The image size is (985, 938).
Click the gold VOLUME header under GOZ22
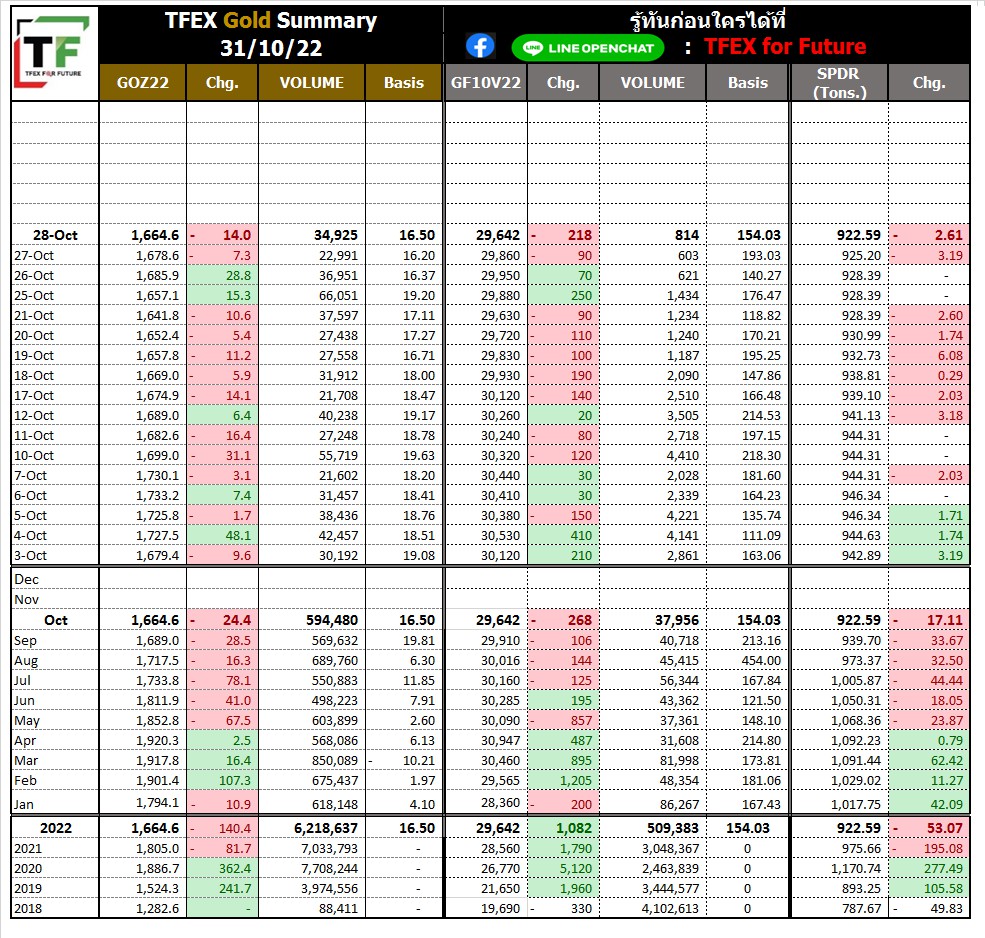[312, 83]
